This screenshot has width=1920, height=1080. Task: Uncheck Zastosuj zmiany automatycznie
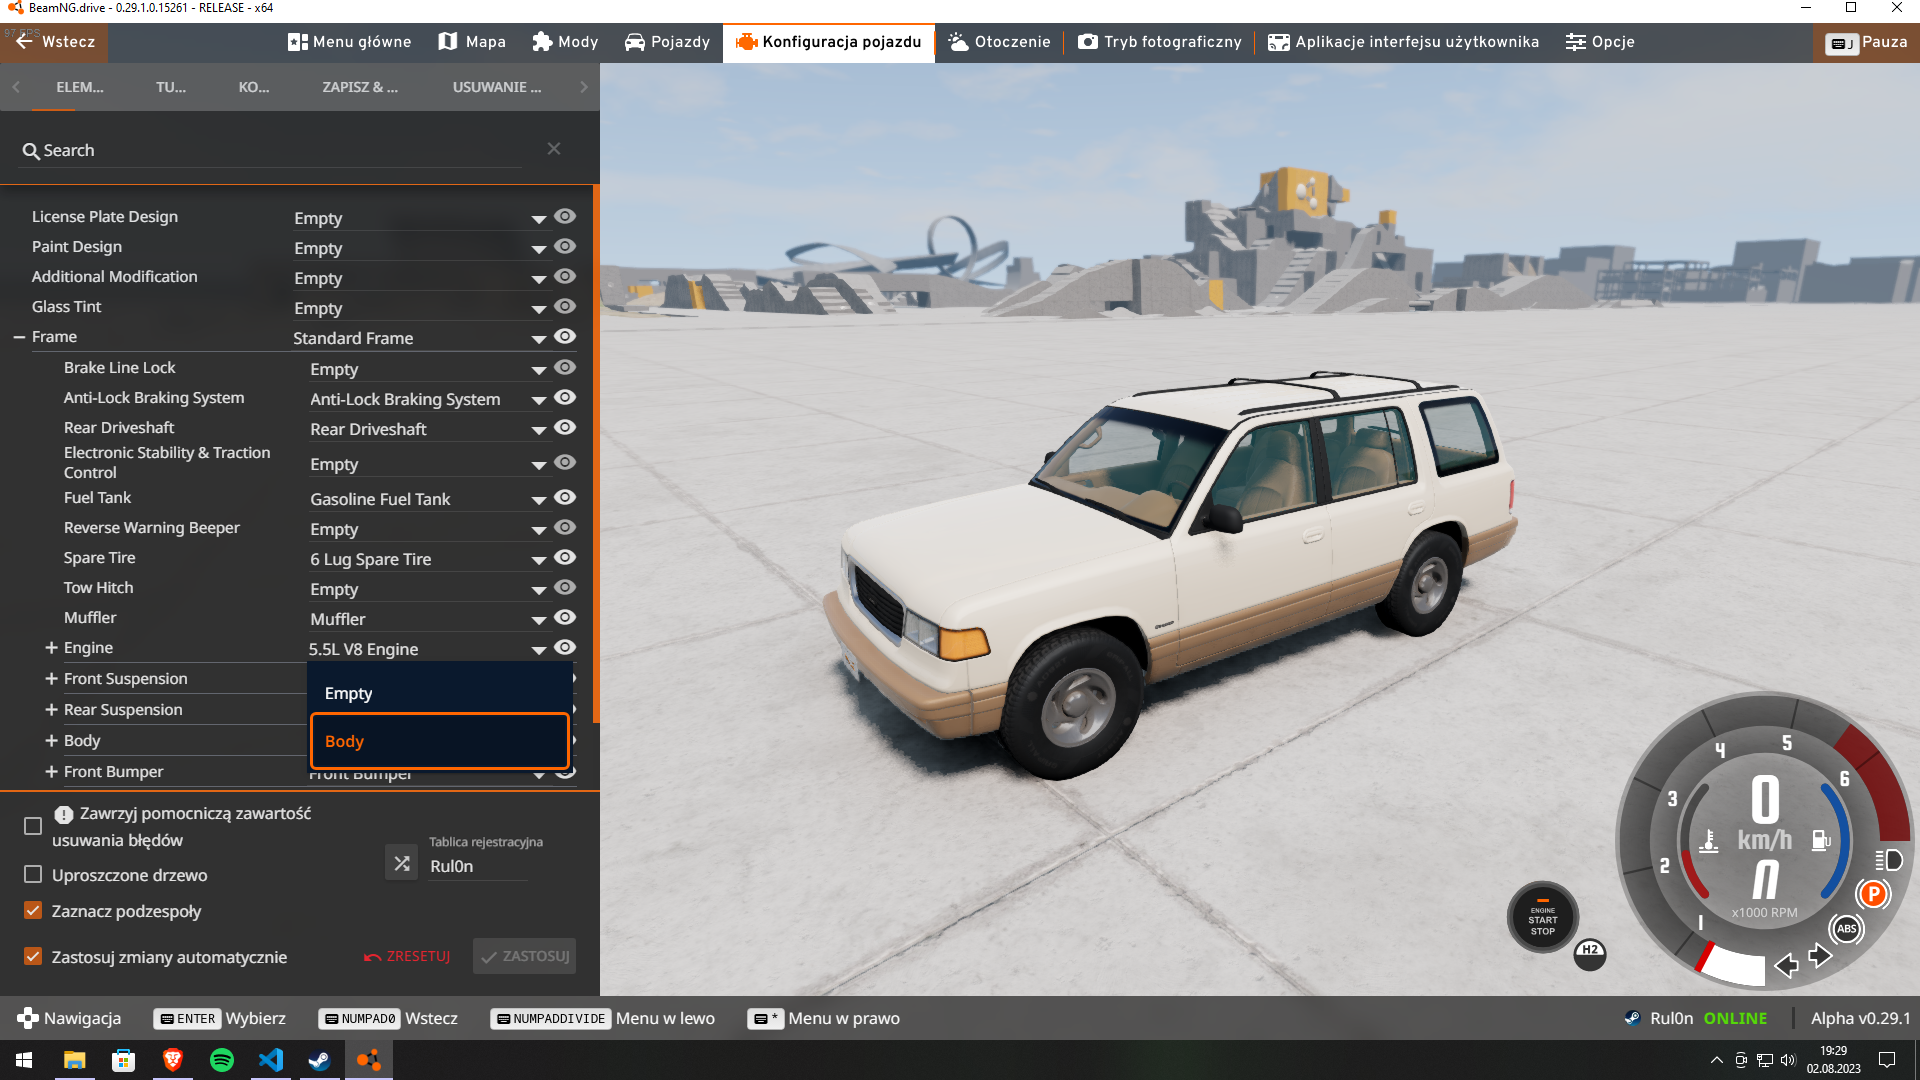33,957
